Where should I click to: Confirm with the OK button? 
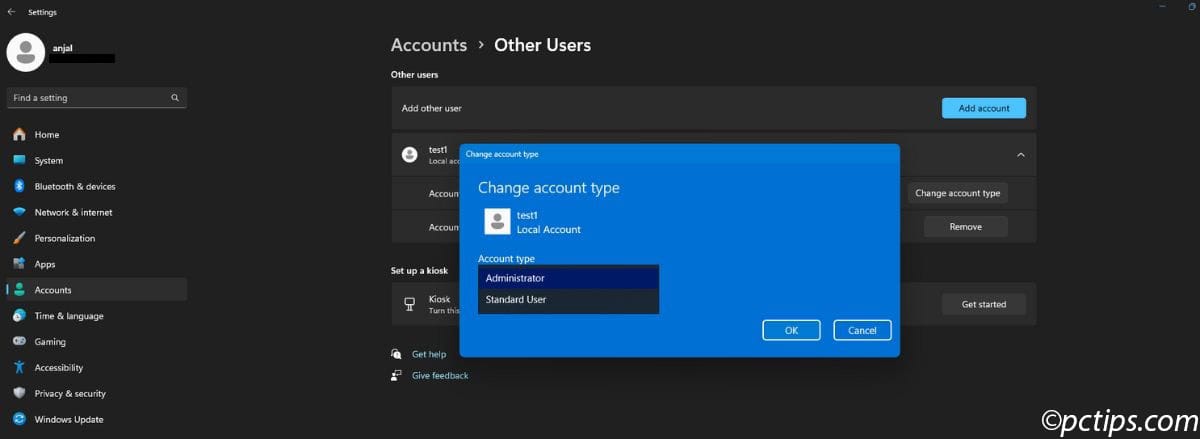(791, 330)
